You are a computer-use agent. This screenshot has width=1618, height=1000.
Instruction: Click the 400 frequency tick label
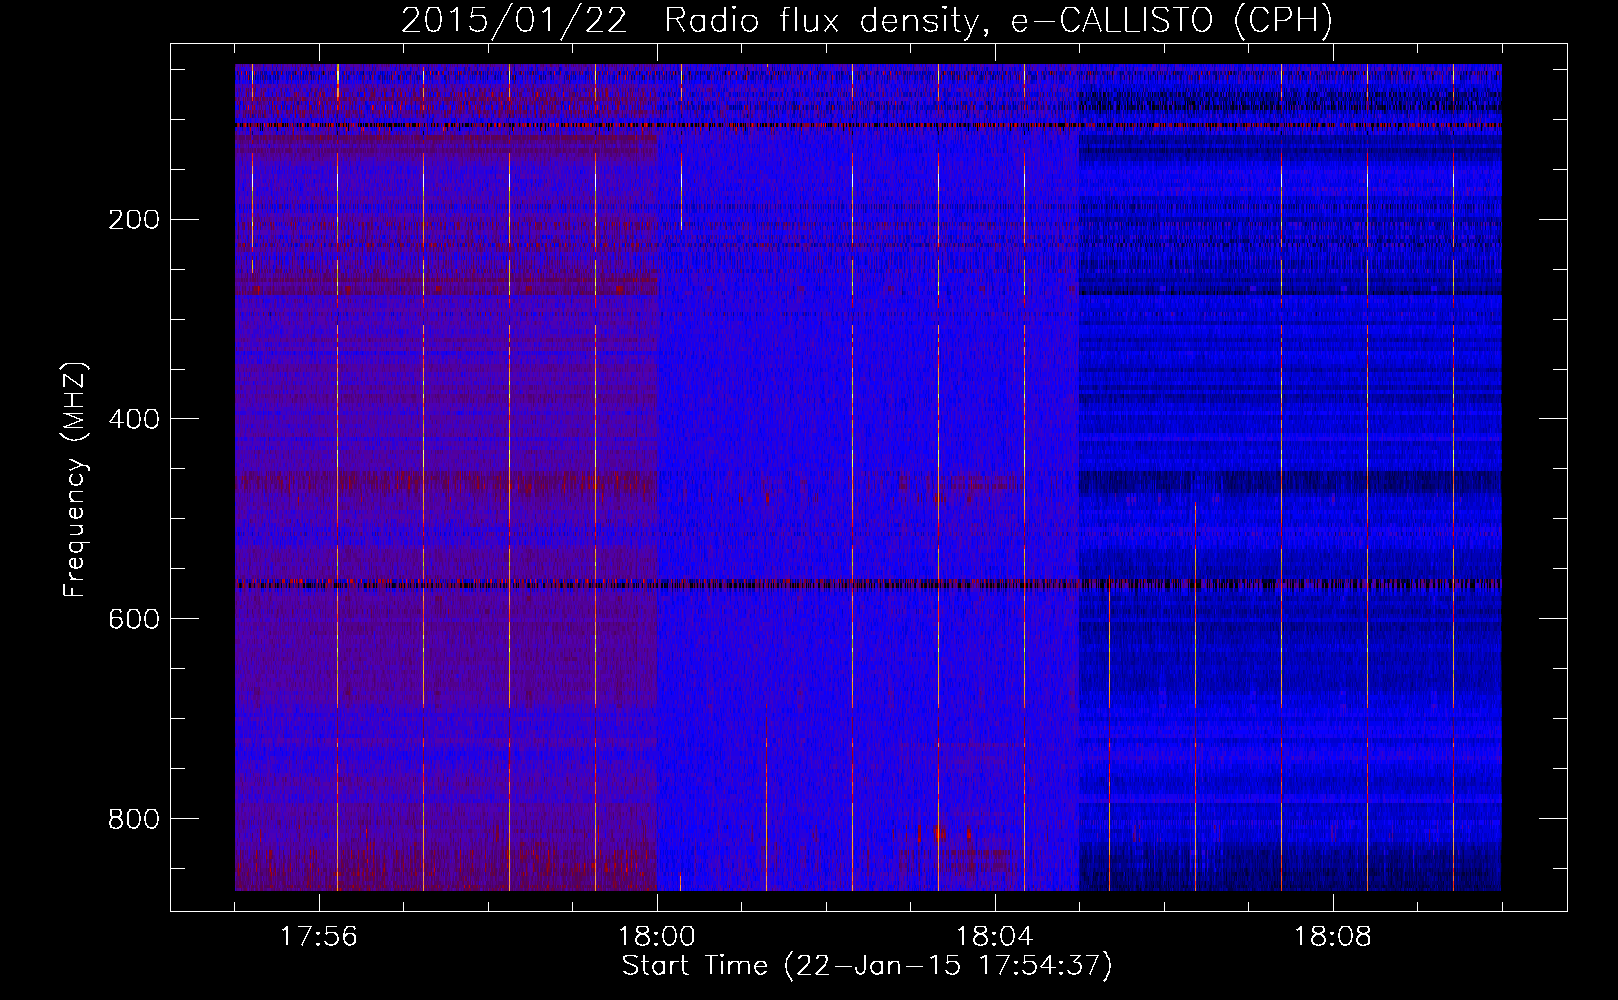pyautogui.click(x=134, y=419)
